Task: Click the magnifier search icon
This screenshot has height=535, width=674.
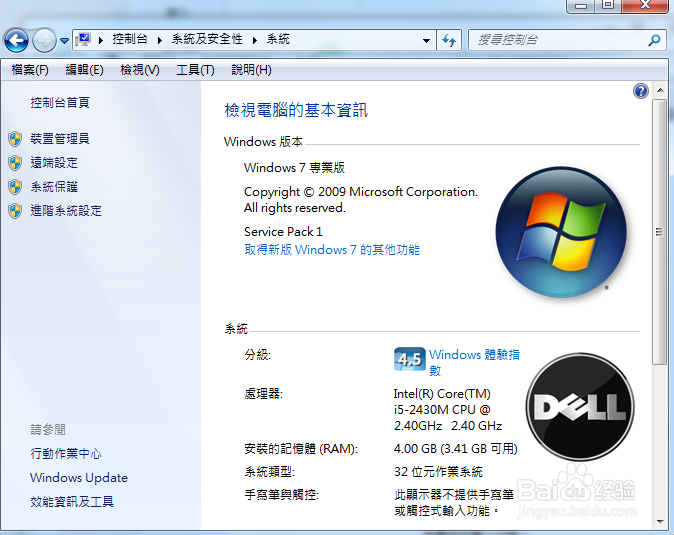Action: pos(654,40)
